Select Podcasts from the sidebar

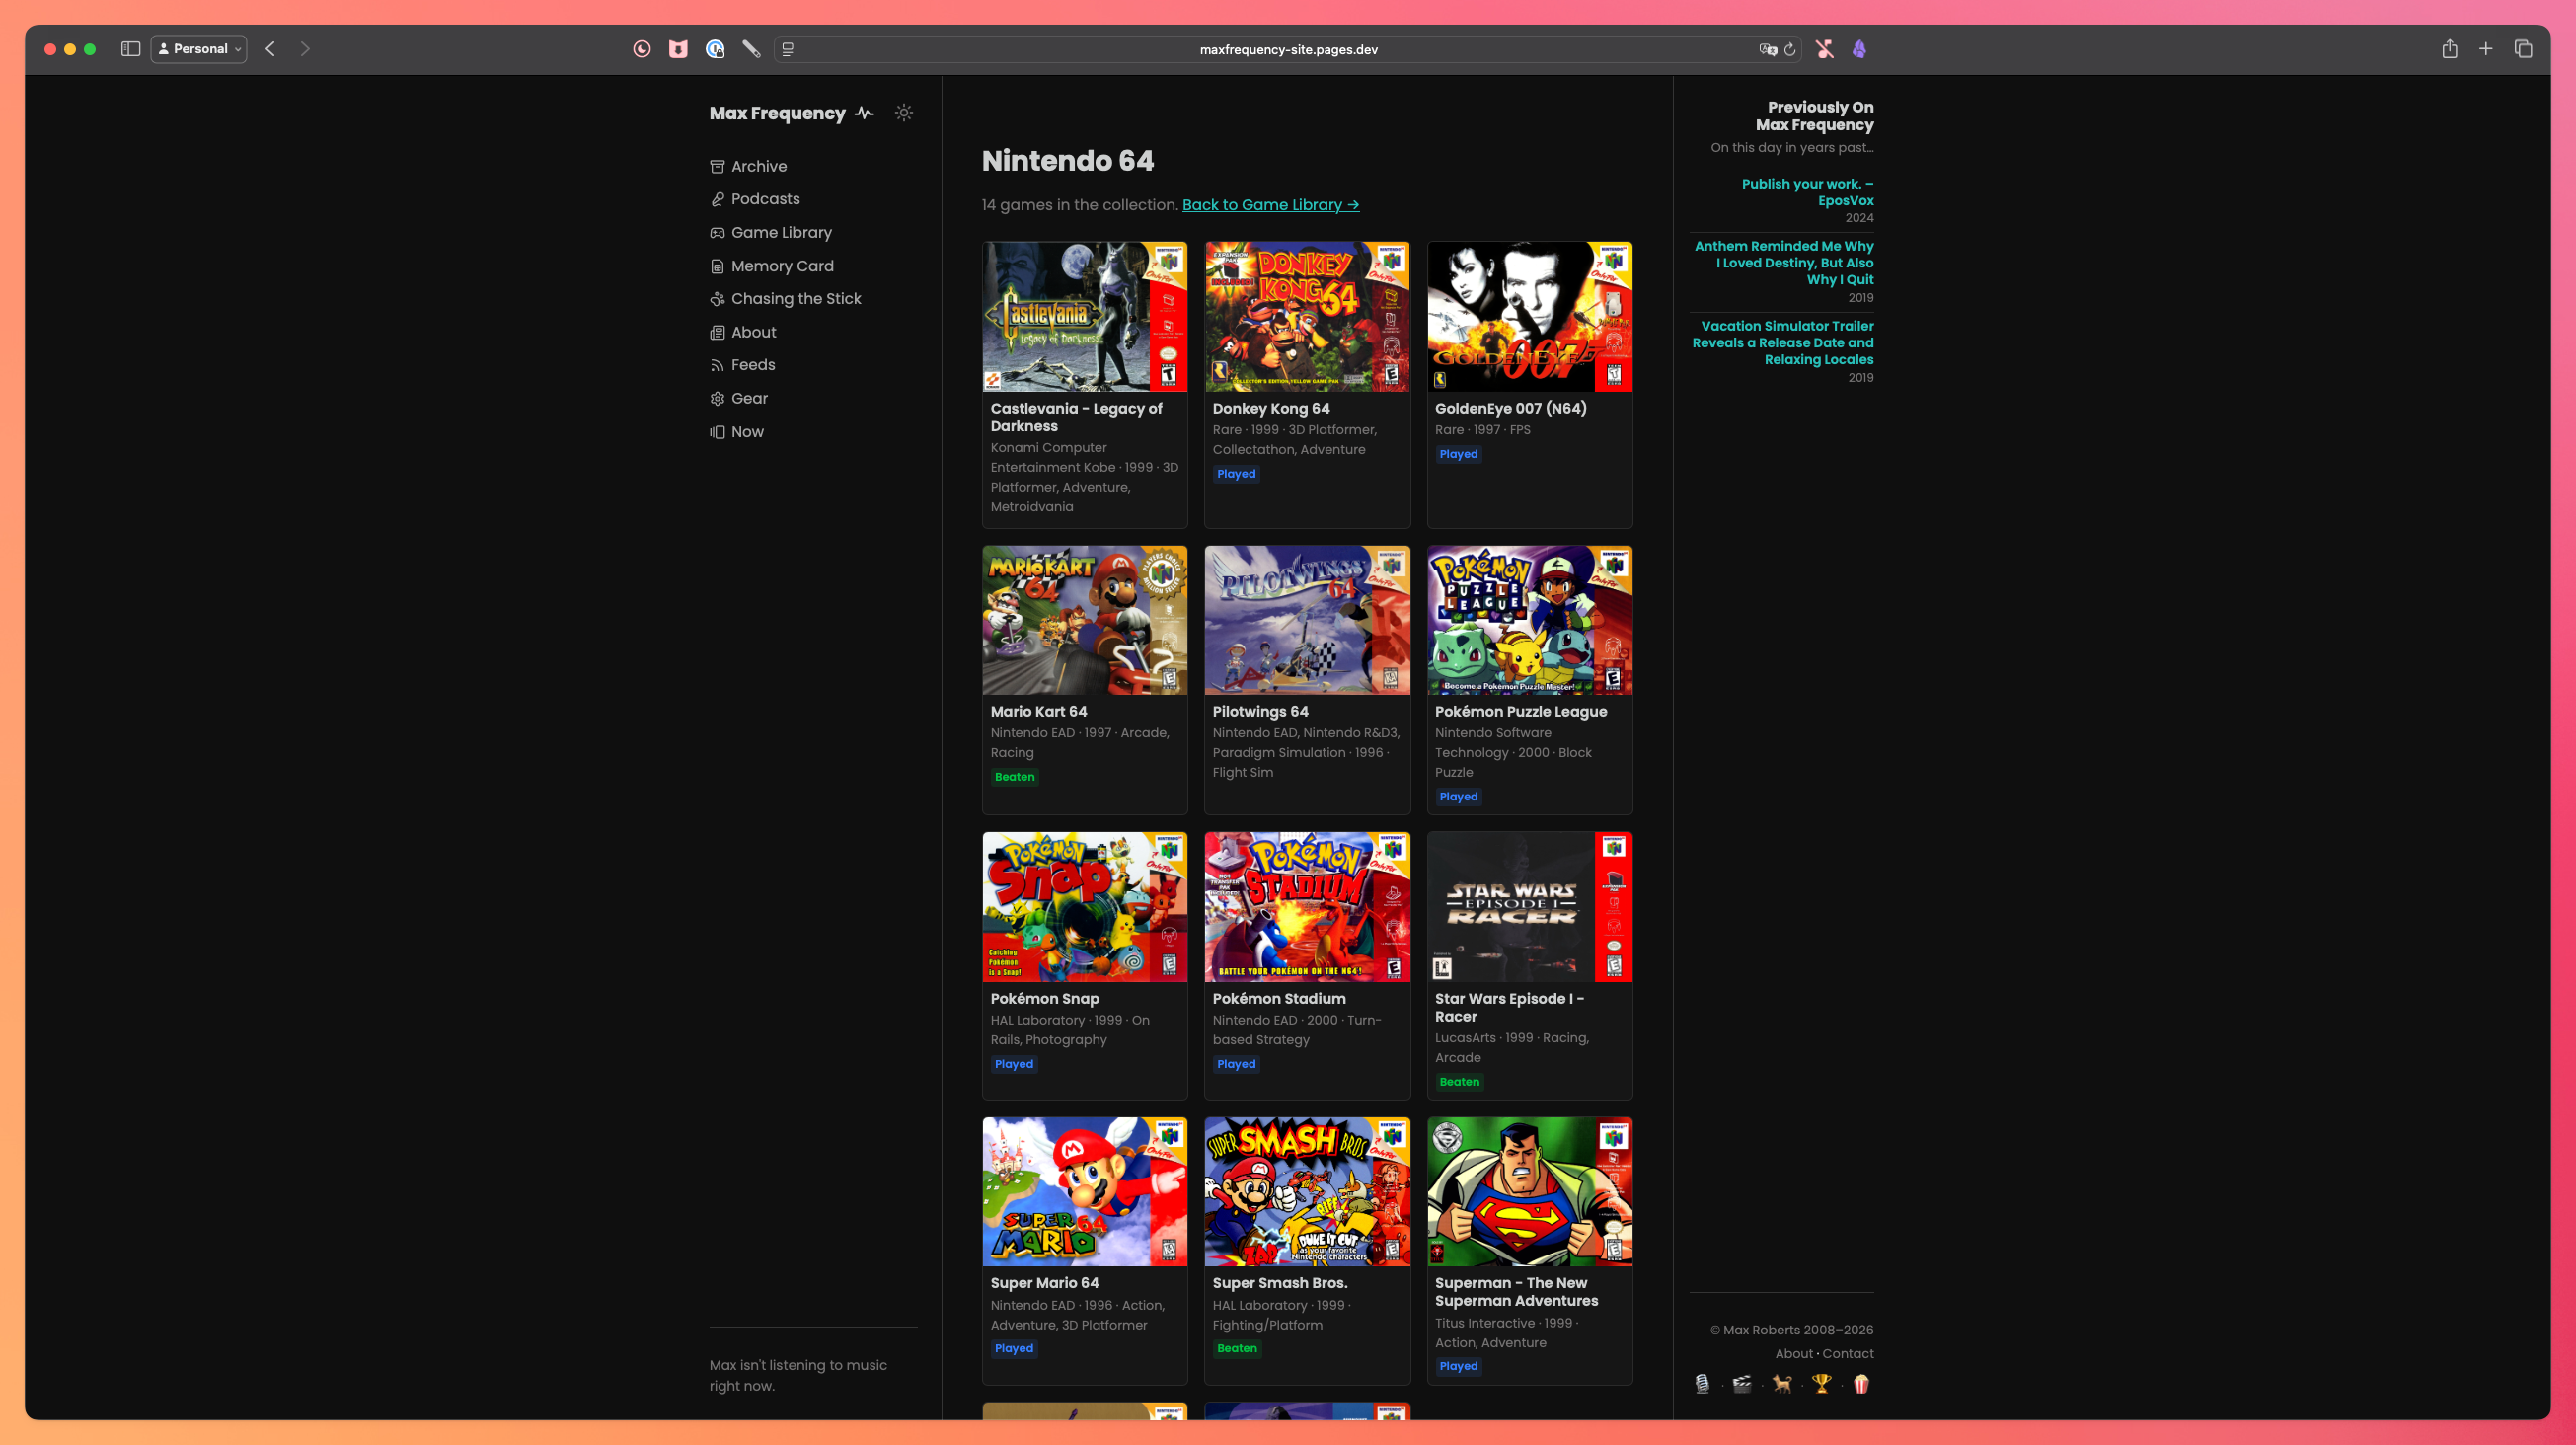pos(765,198)
